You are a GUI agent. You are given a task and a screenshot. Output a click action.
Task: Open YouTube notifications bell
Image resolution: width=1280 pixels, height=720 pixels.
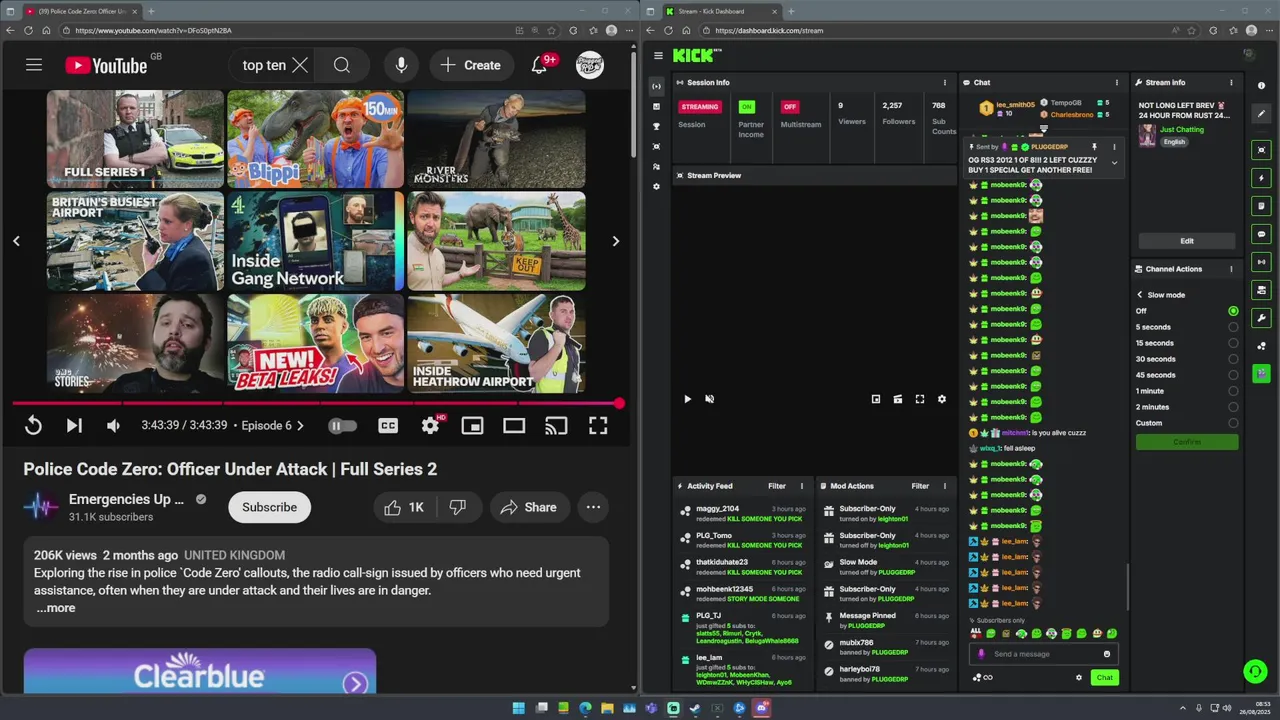click(539, 65)
